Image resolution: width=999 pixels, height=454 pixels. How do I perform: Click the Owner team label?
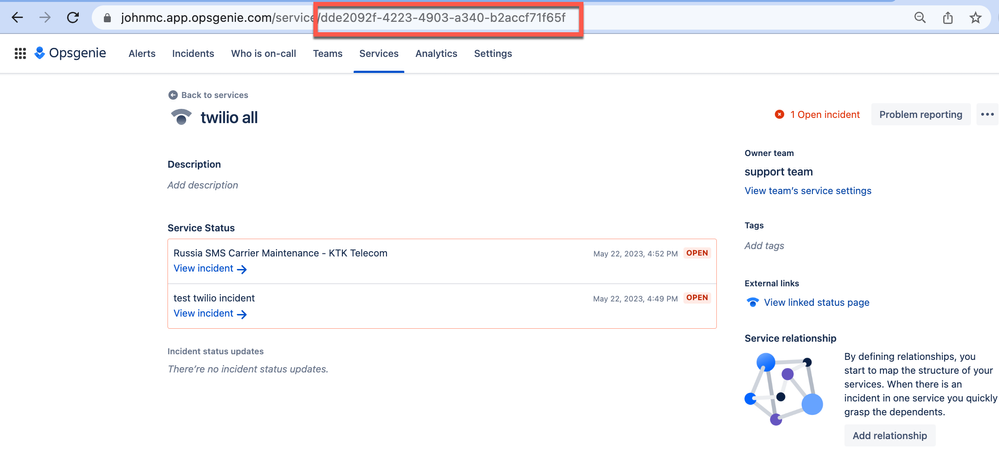769,153
